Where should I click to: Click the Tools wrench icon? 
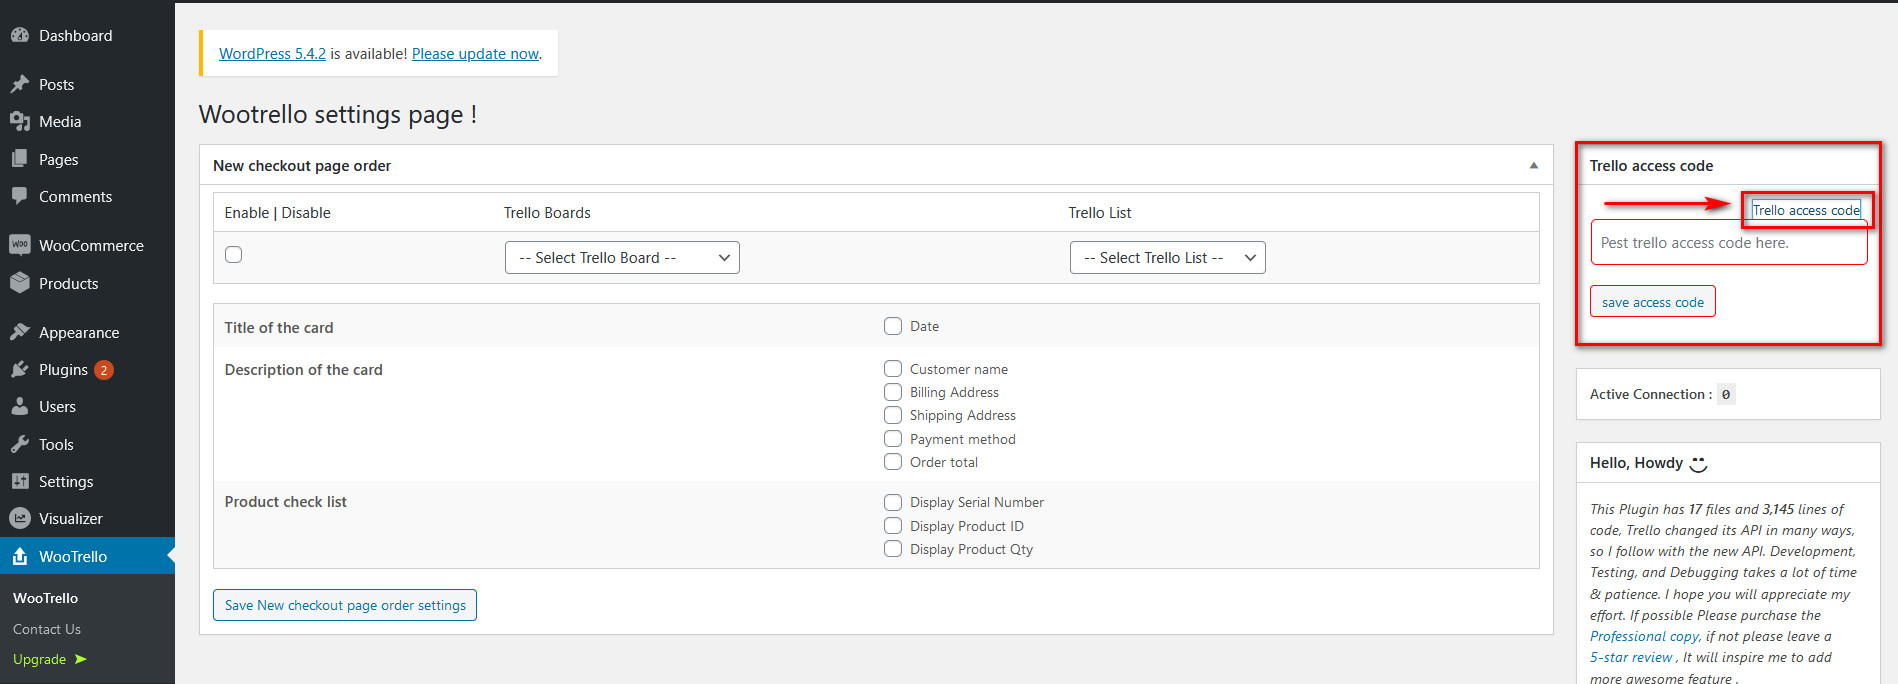click(20, 444)
